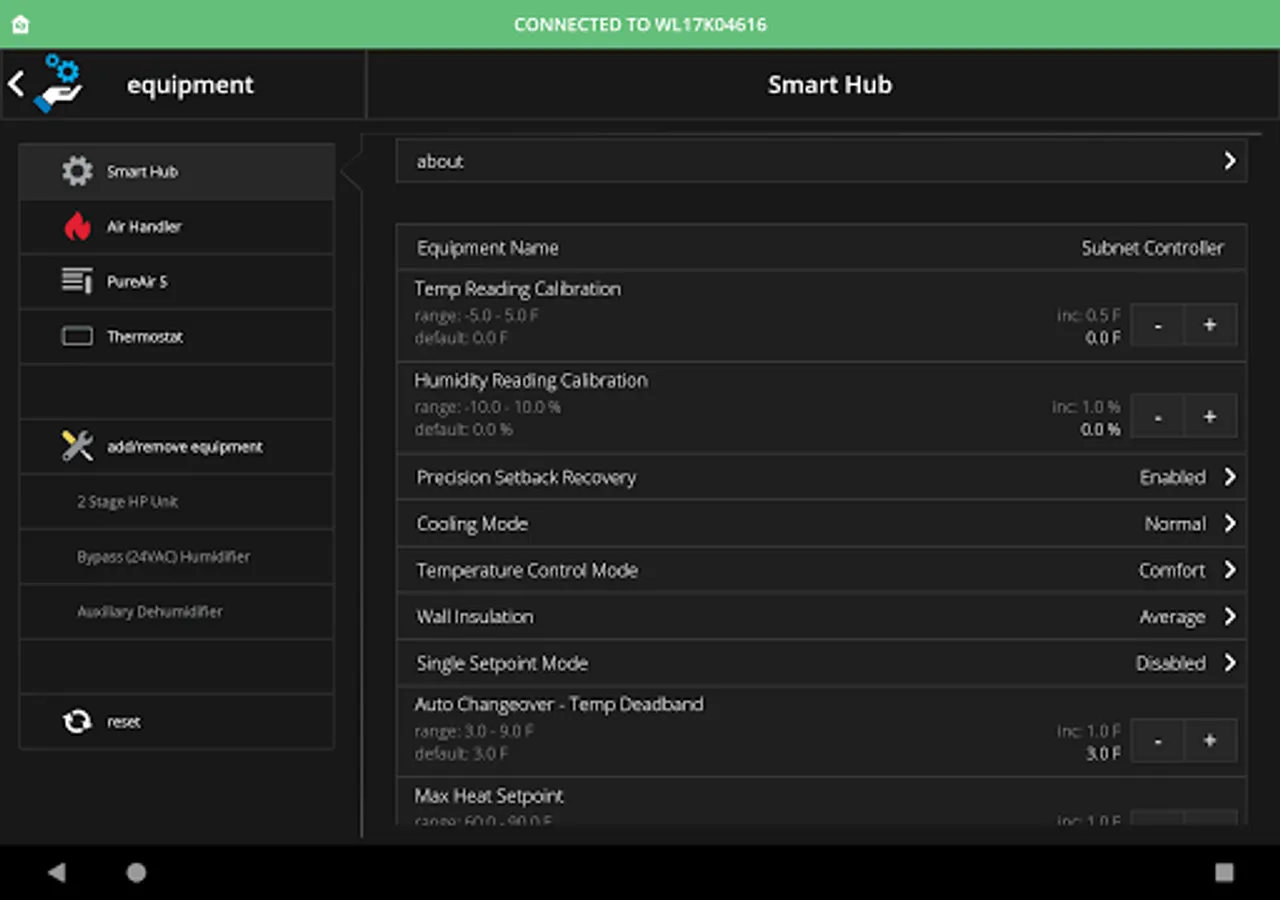
Task: Tap the Normal value for Cooling Mode
Action: tap(1175, 523)
